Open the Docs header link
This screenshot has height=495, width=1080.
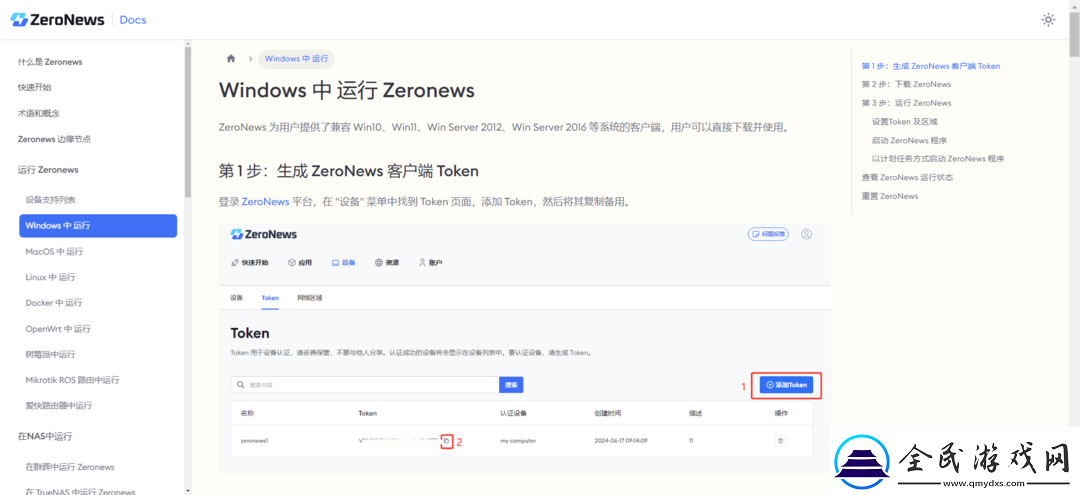click(x=133, y=19)
